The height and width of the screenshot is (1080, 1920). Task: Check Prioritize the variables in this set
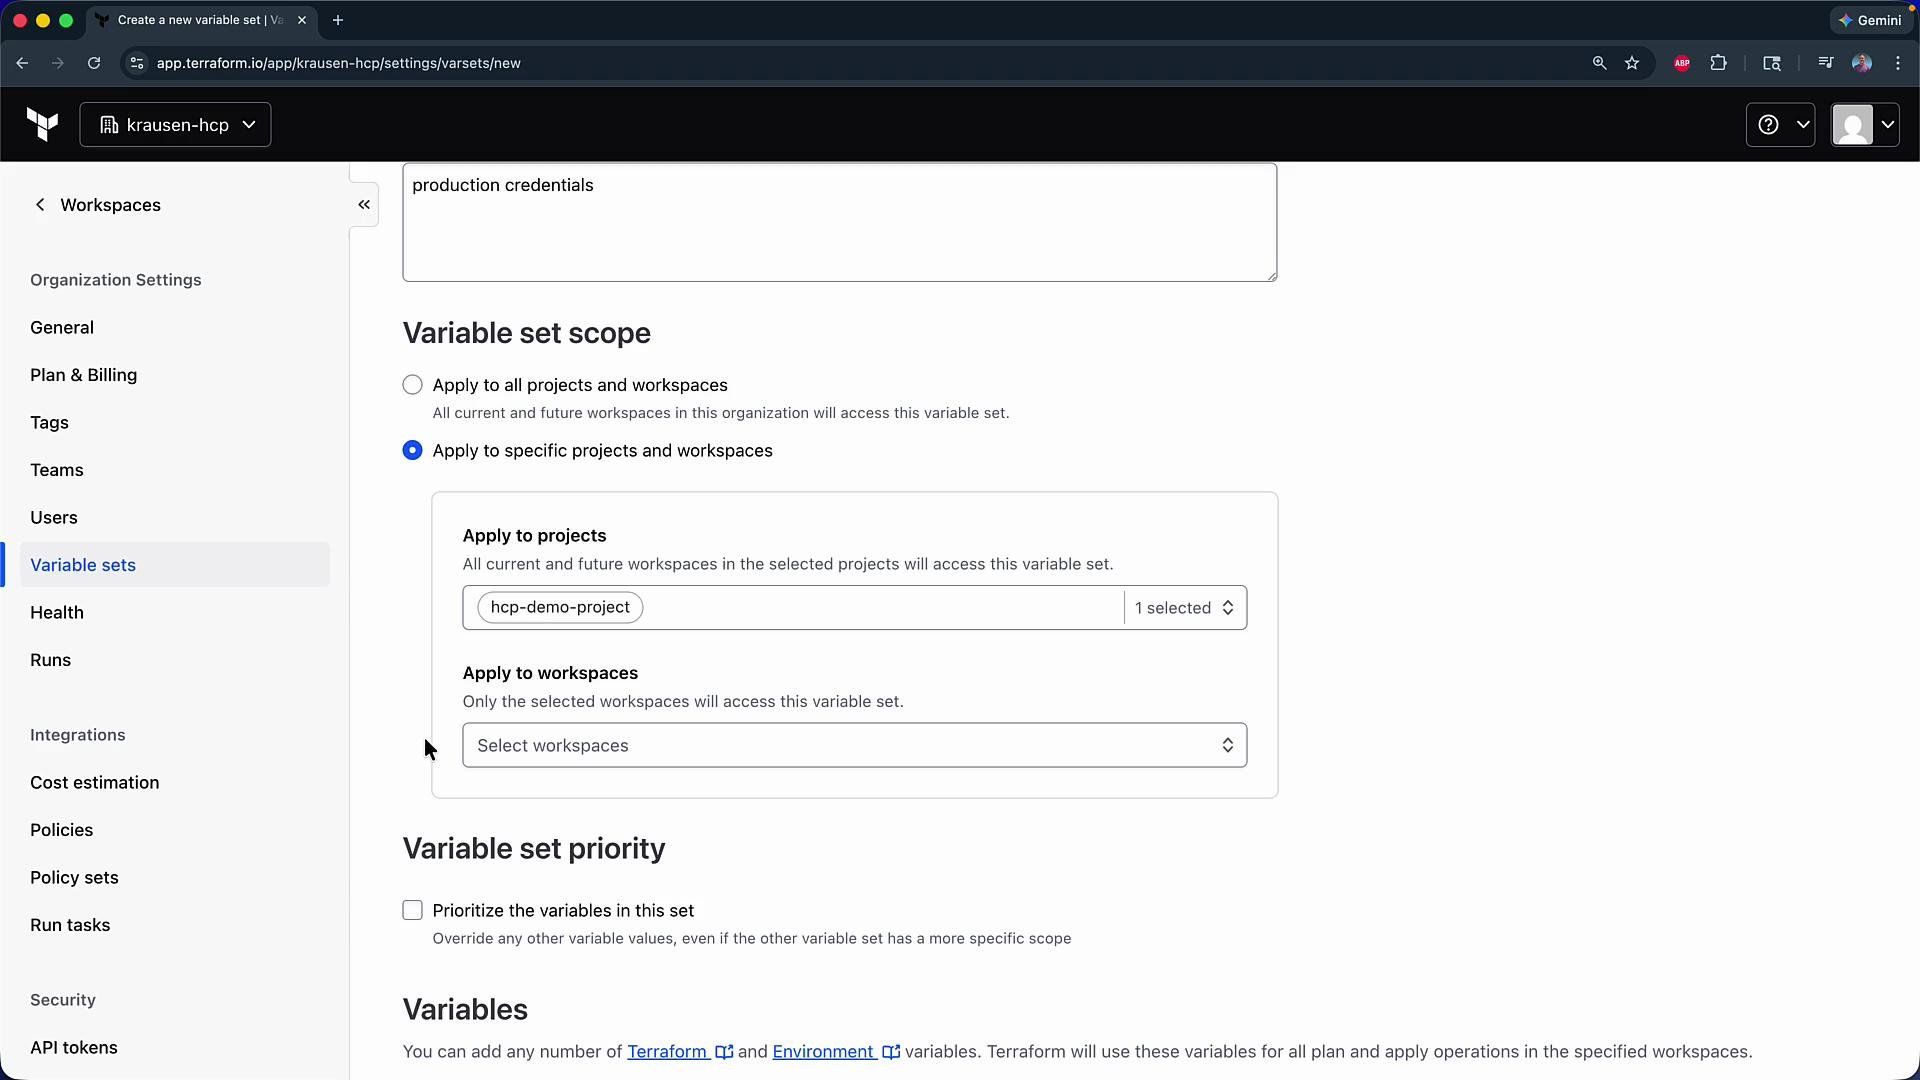412,910
